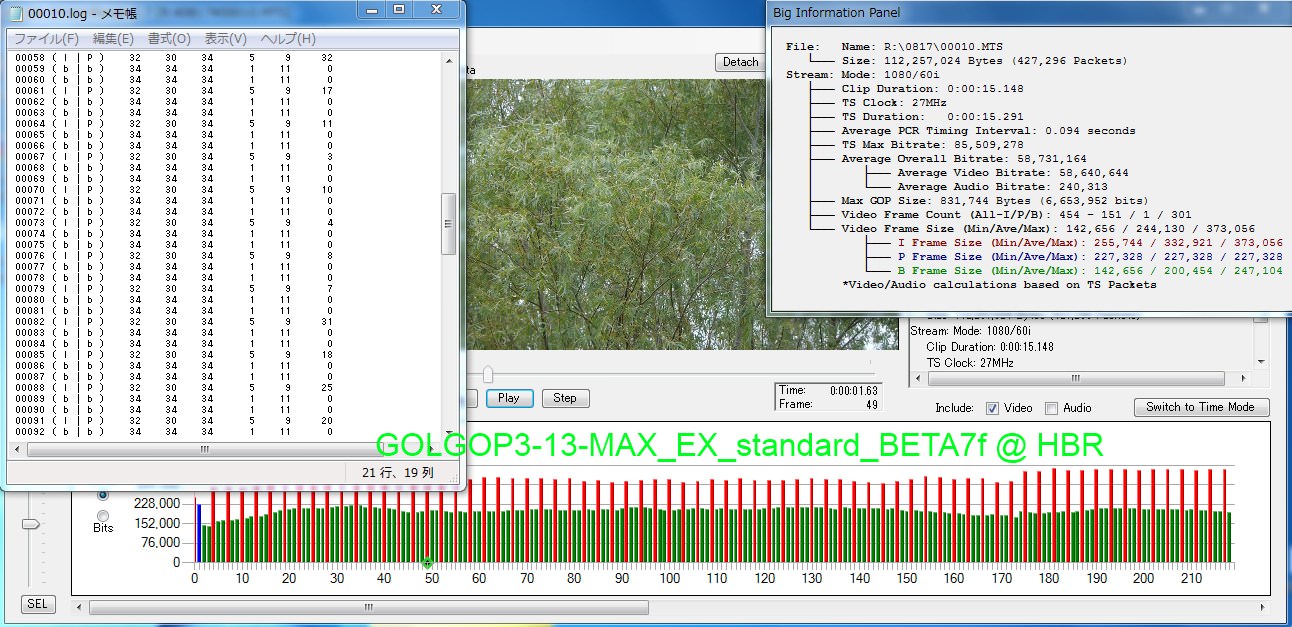Screen dimensions: 1292x627
Task: Click the down arrow in stream info panel
Action: [x=1260, y=362]
